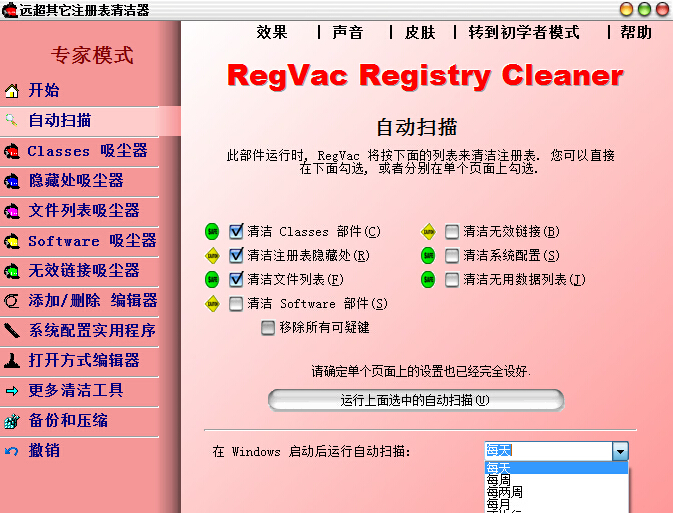Click the app logo icon in title bar
The width and height of the screenshot is (673, 513).
click(9, 9)
